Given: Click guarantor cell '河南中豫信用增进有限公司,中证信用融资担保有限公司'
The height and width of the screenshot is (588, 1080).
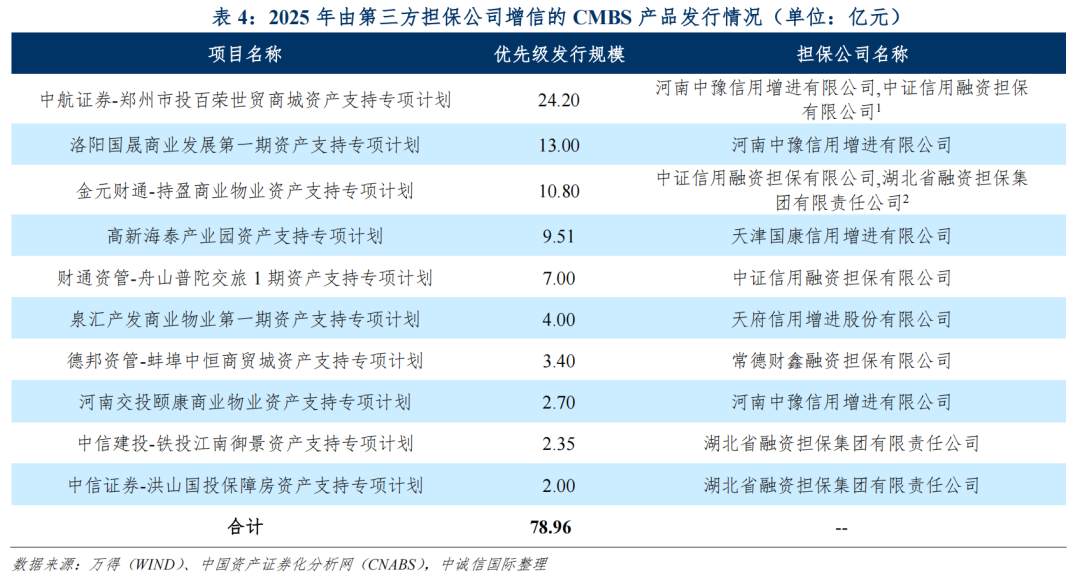Looking at the screenshot, I should coord(842,100).
